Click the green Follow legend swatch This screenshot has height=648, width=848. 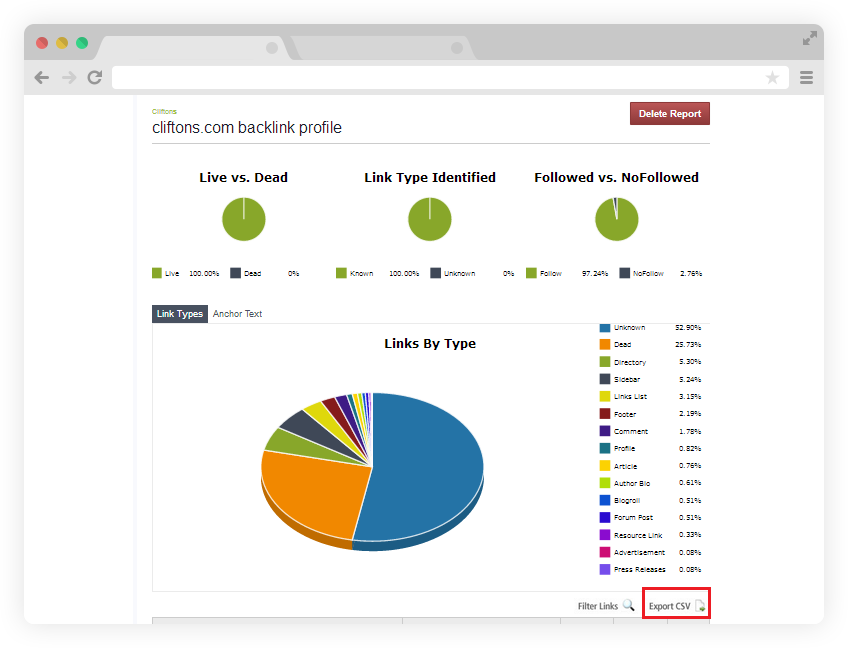(531, 273)
